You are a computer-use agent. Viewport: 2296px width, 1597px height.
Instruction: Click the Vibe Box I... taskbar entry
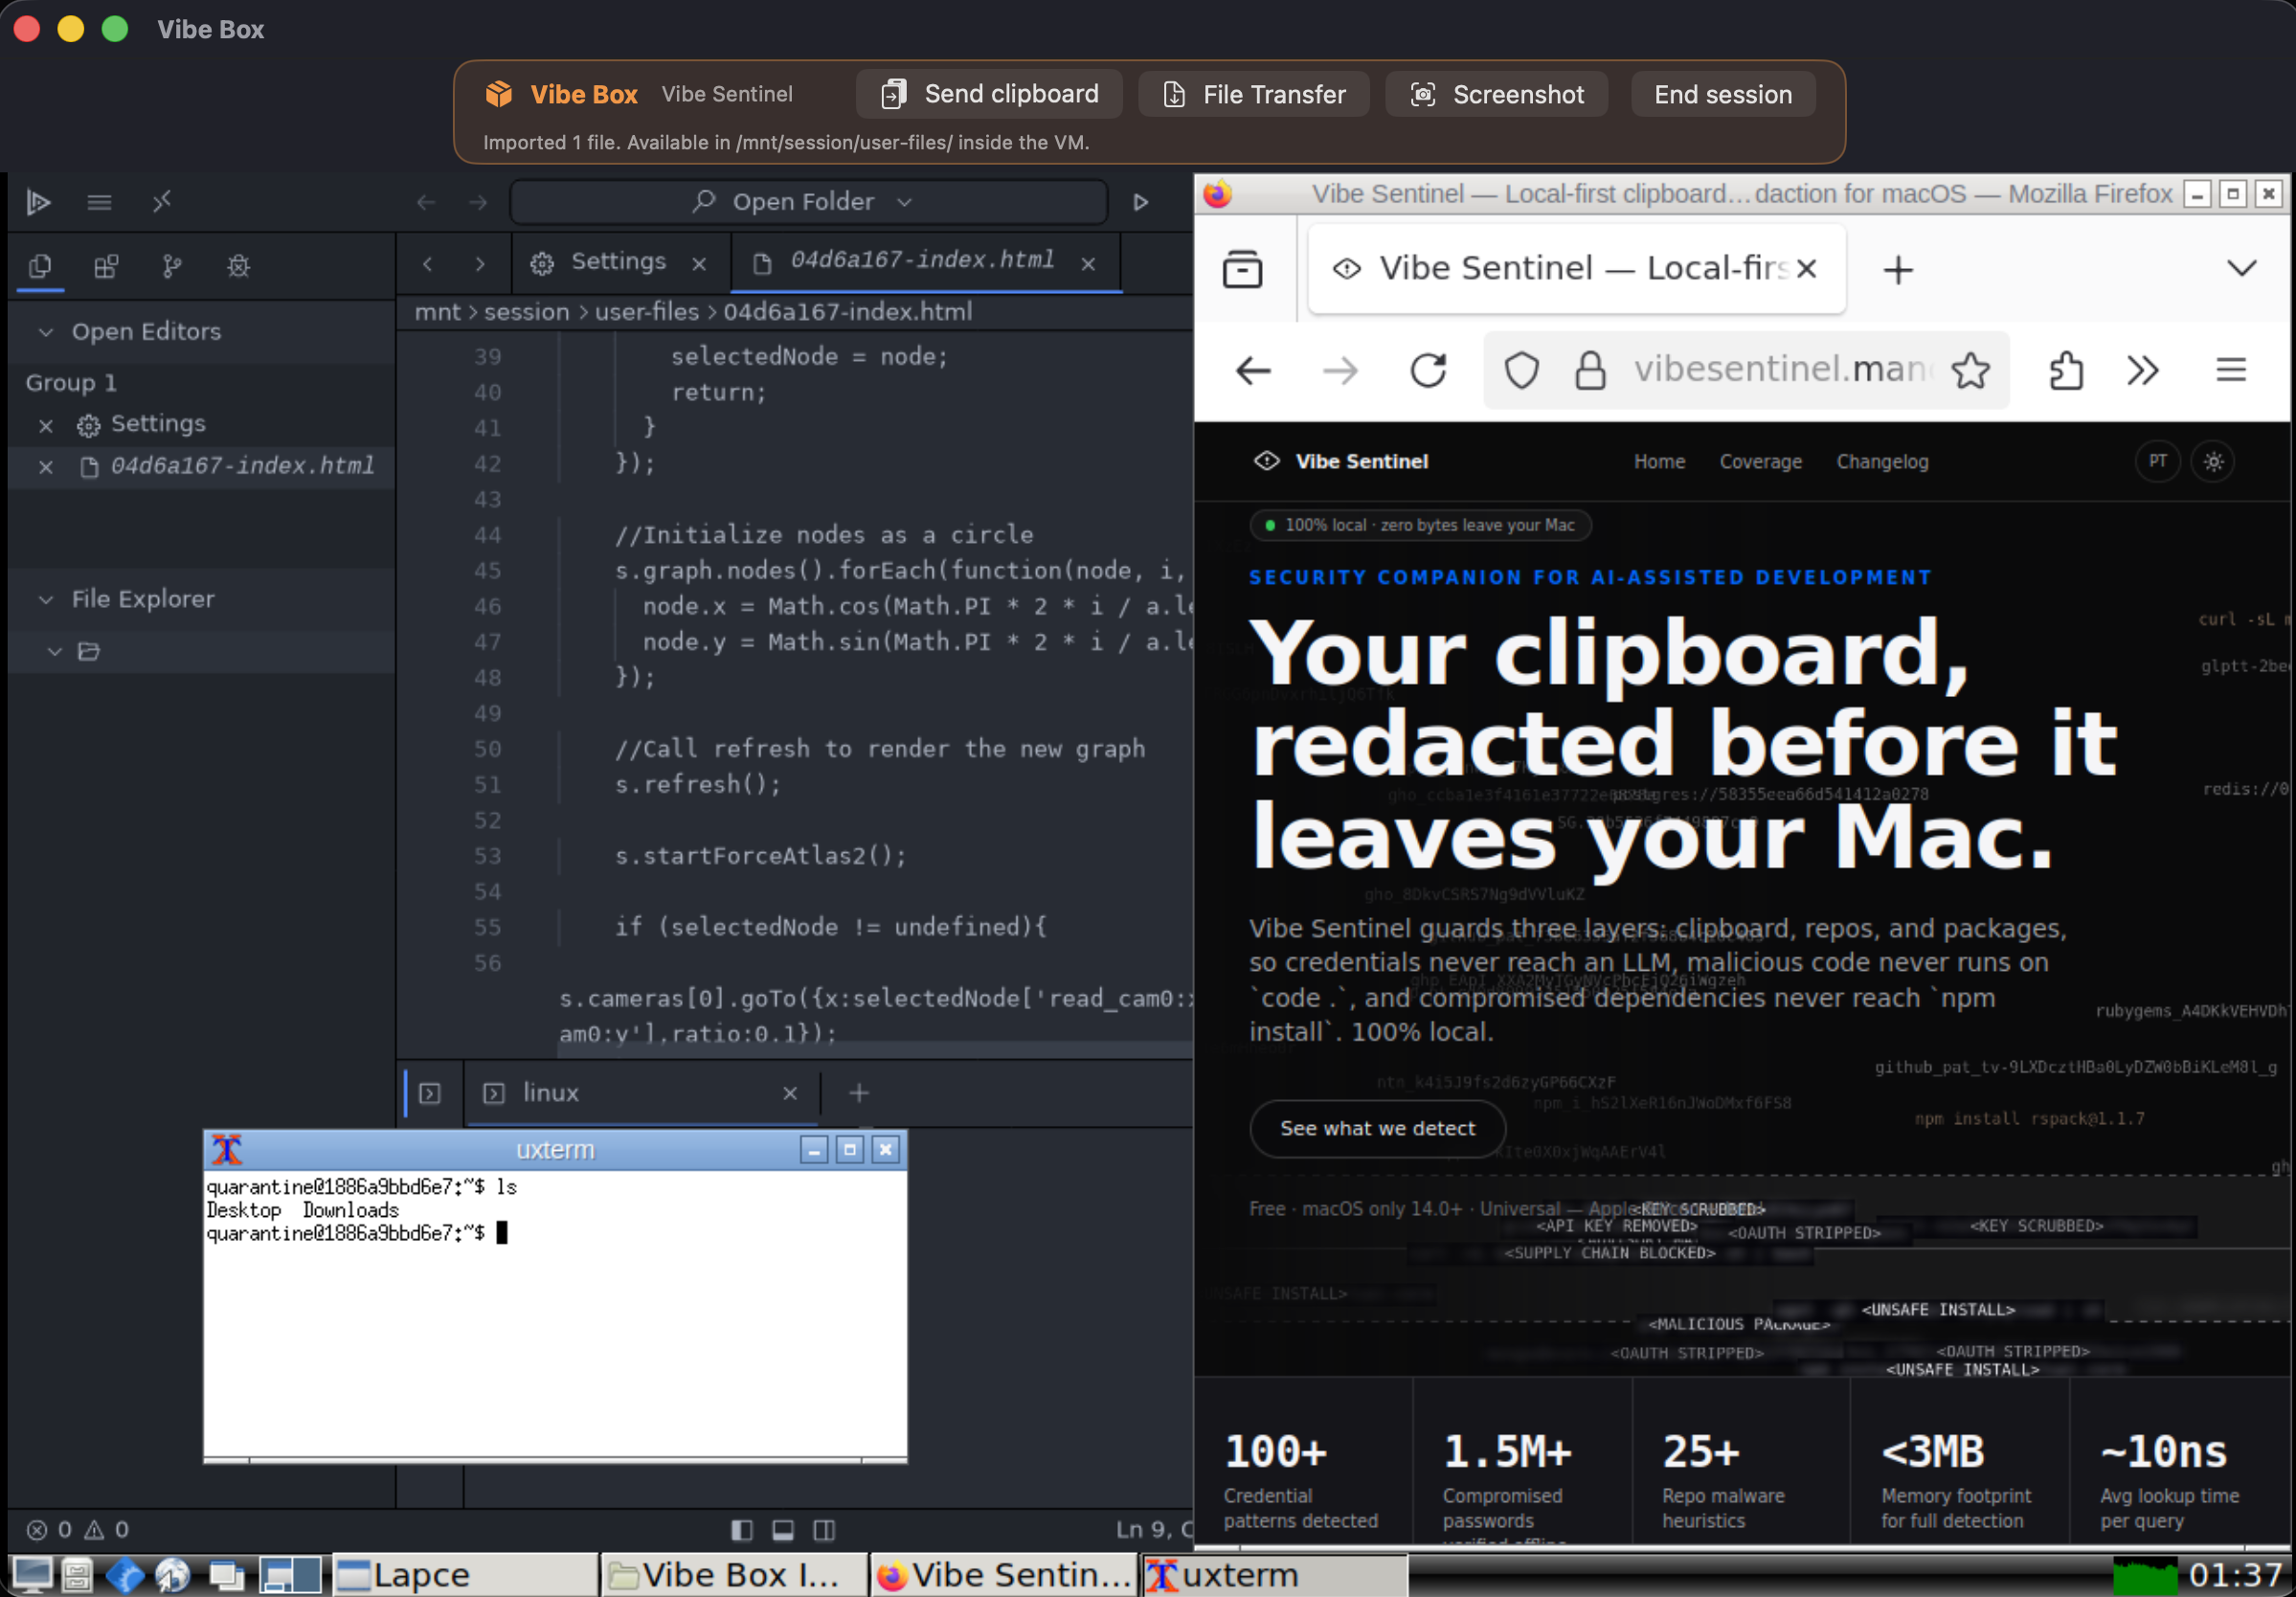coord(735,1576)
